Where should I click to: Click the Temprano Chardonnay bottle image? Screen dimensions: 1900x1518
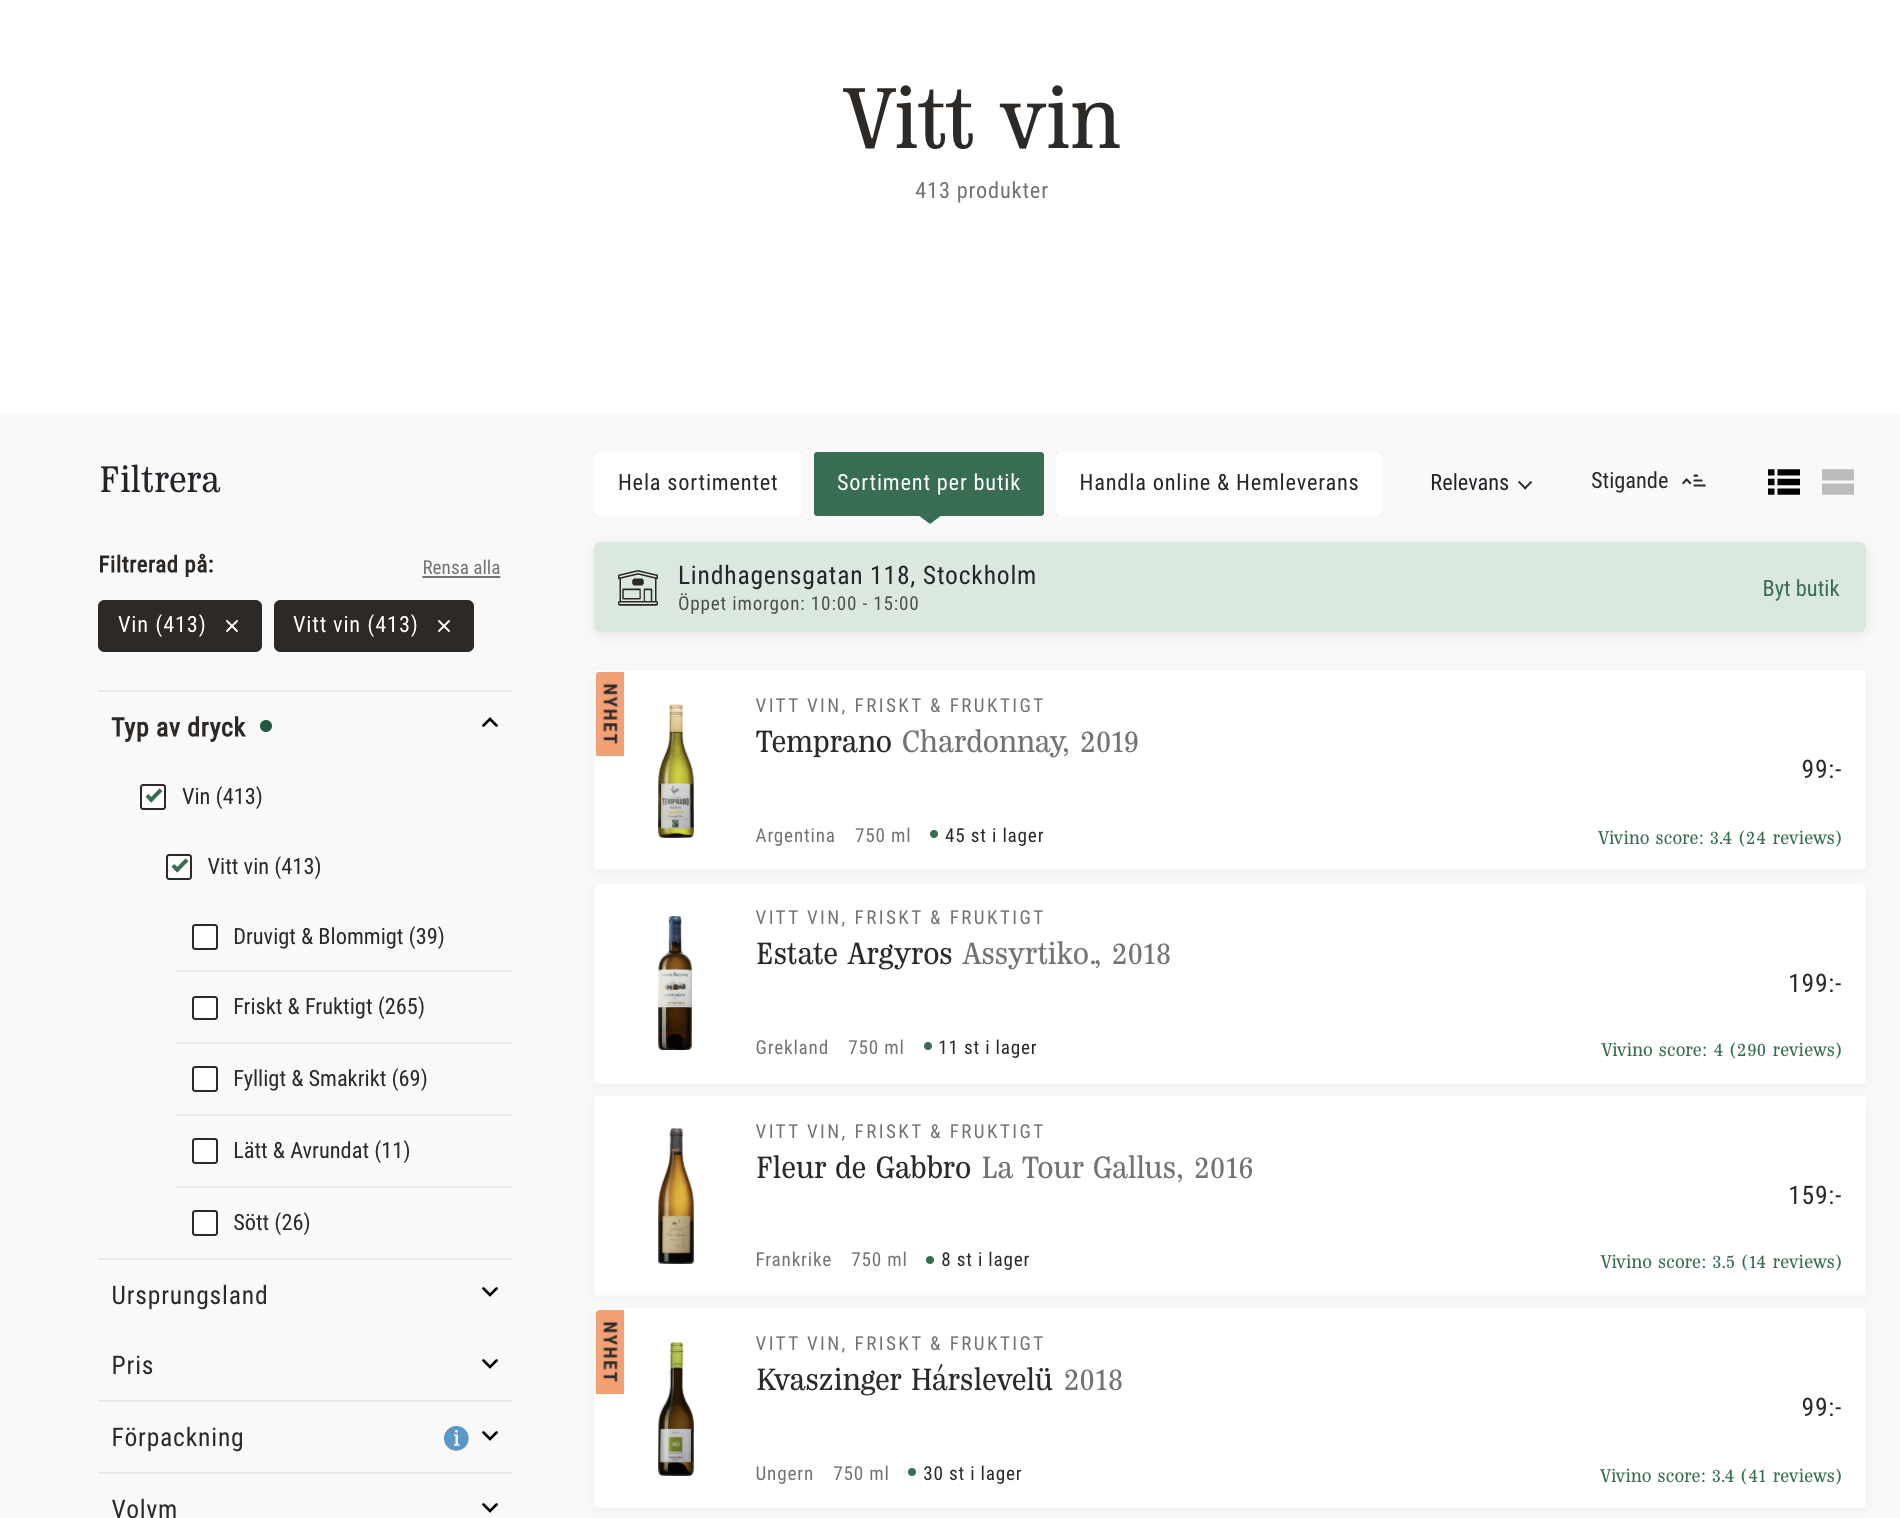click(x=676, y=771)
